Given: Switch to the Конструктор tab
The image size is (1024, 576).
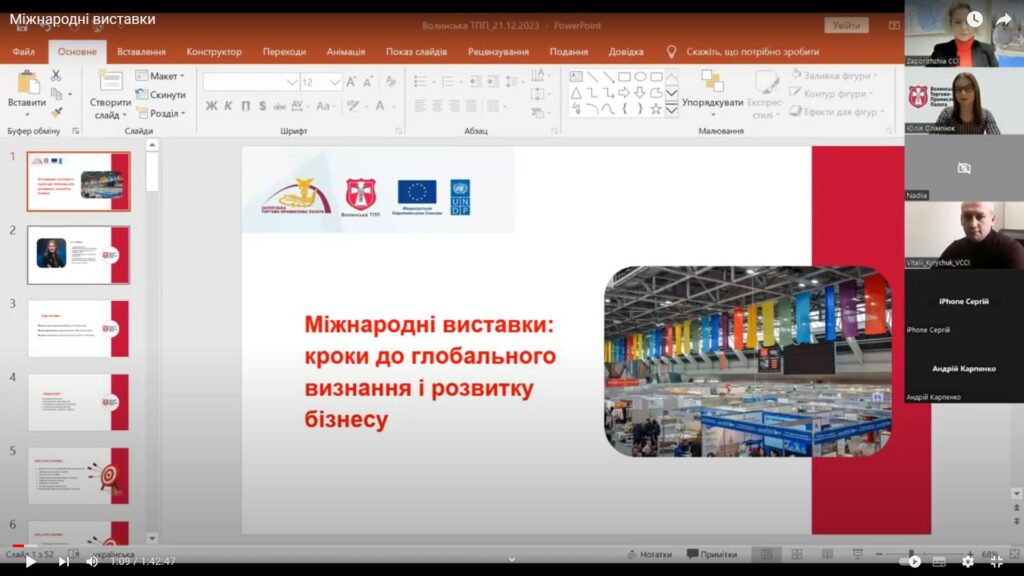Looking at the screenshot, I should point(214,52).
